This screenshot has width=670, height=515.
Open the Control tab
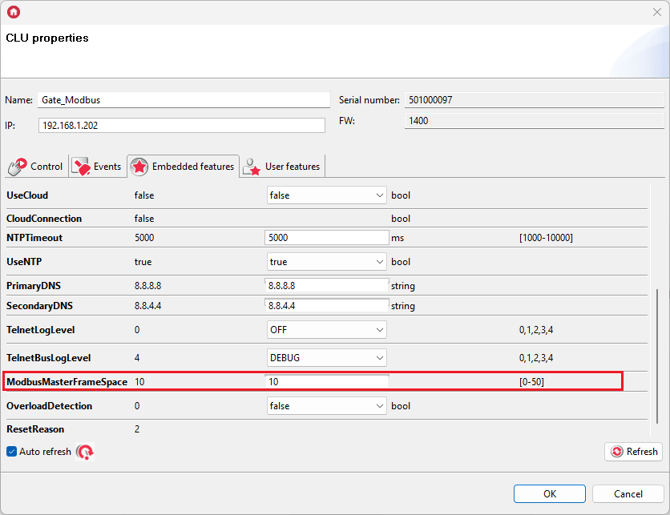click(36, 167)
